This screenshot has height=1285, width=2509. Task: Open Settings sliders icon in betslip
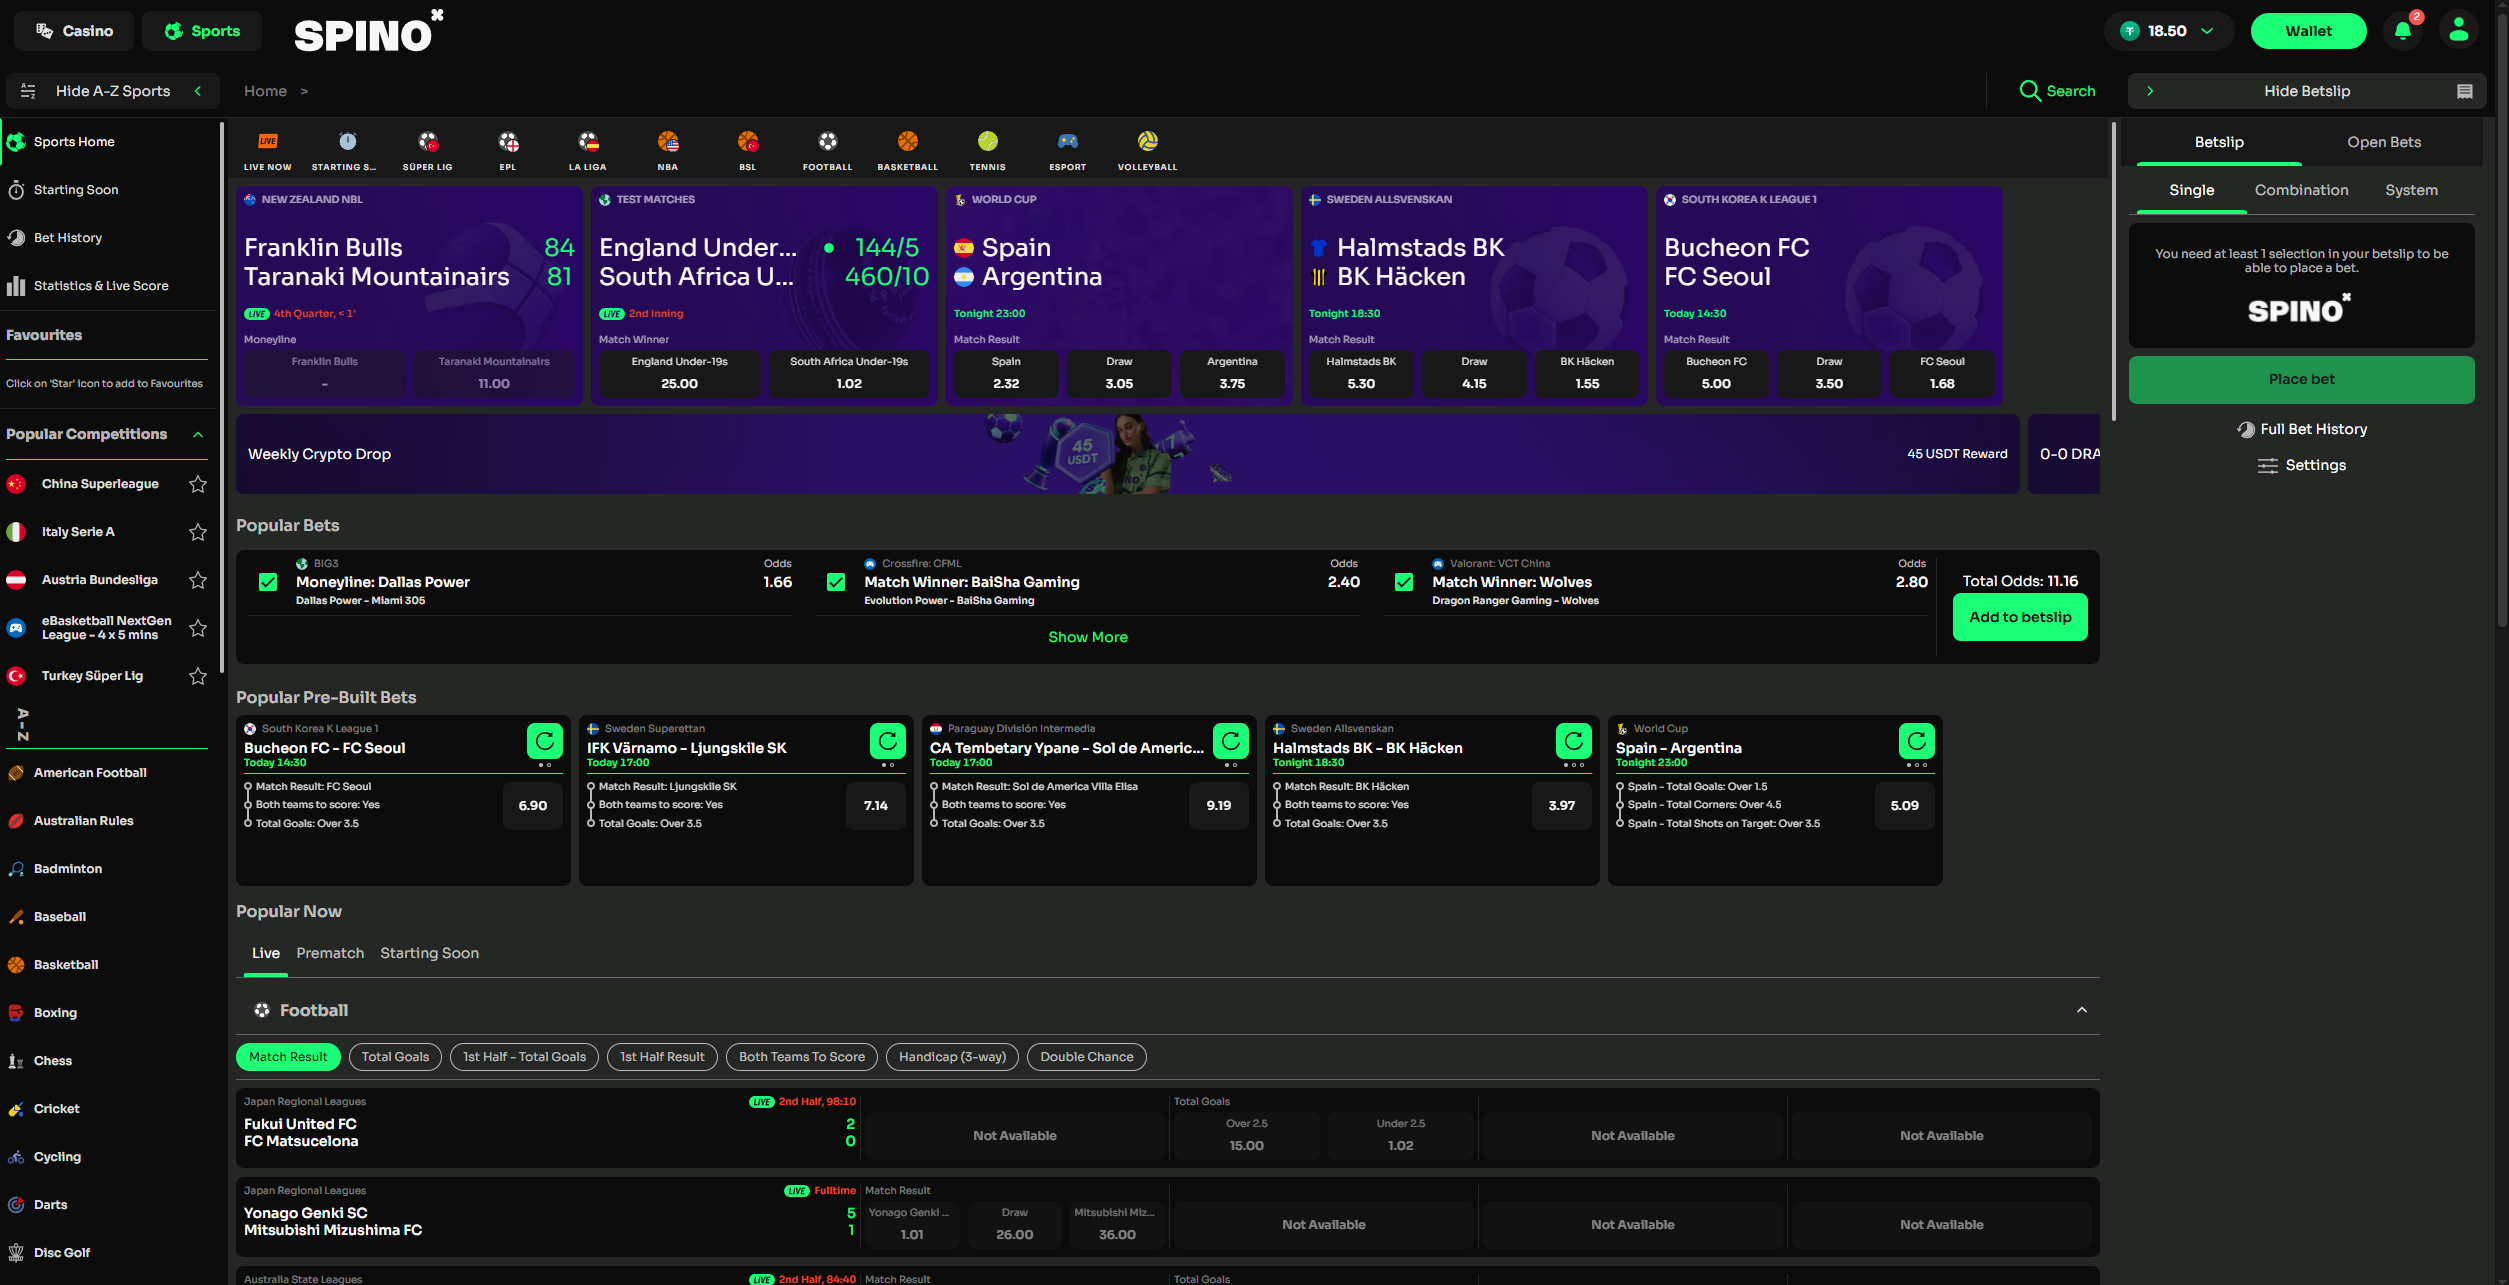coord(2268,466)
